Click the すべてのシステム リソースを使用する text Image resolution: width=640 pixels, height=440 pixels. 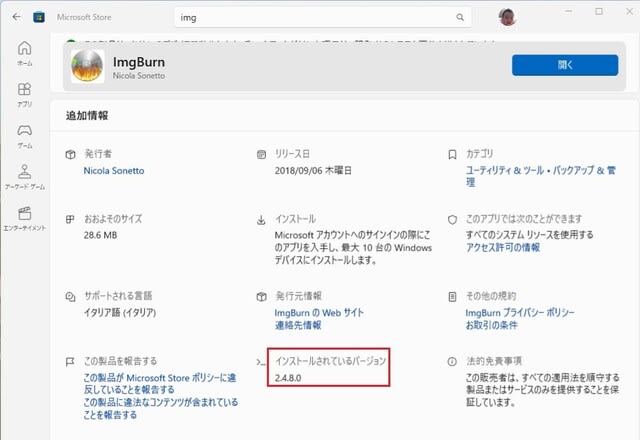pyautogui.click(x=530, y=235)
